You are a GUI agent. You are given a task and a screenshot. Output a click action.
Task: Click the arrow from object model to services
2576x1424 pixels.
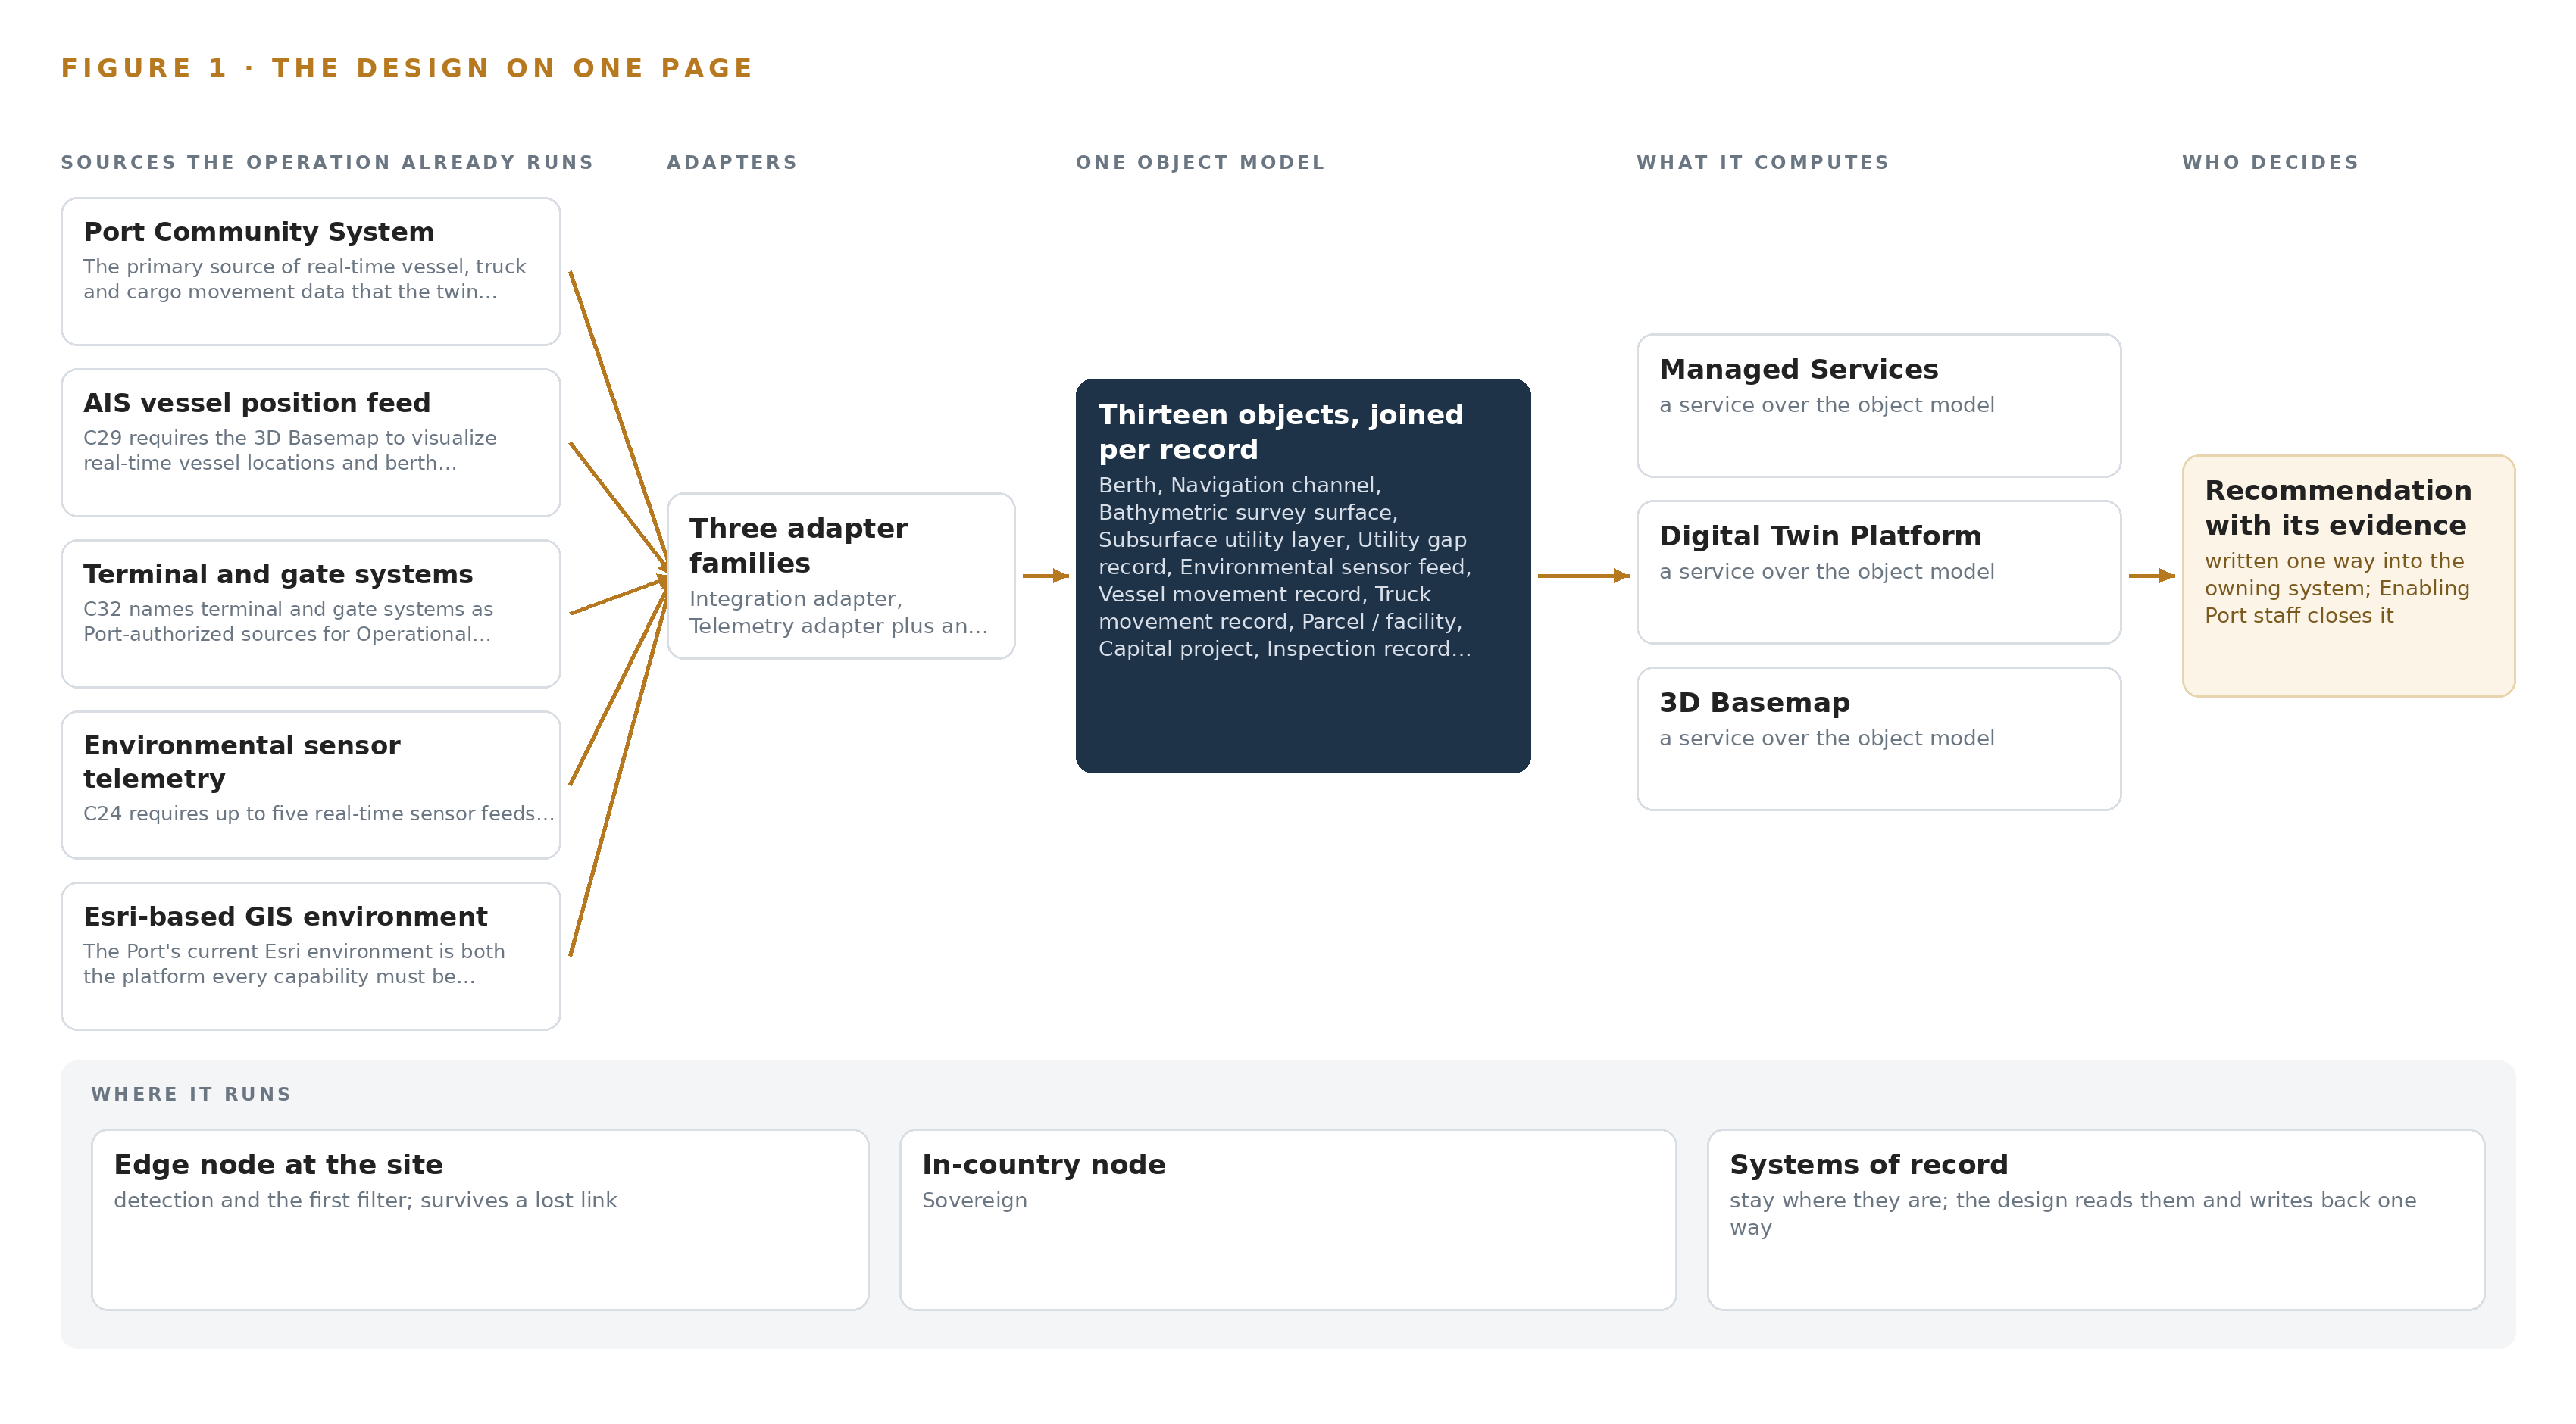pos(1584,576)
